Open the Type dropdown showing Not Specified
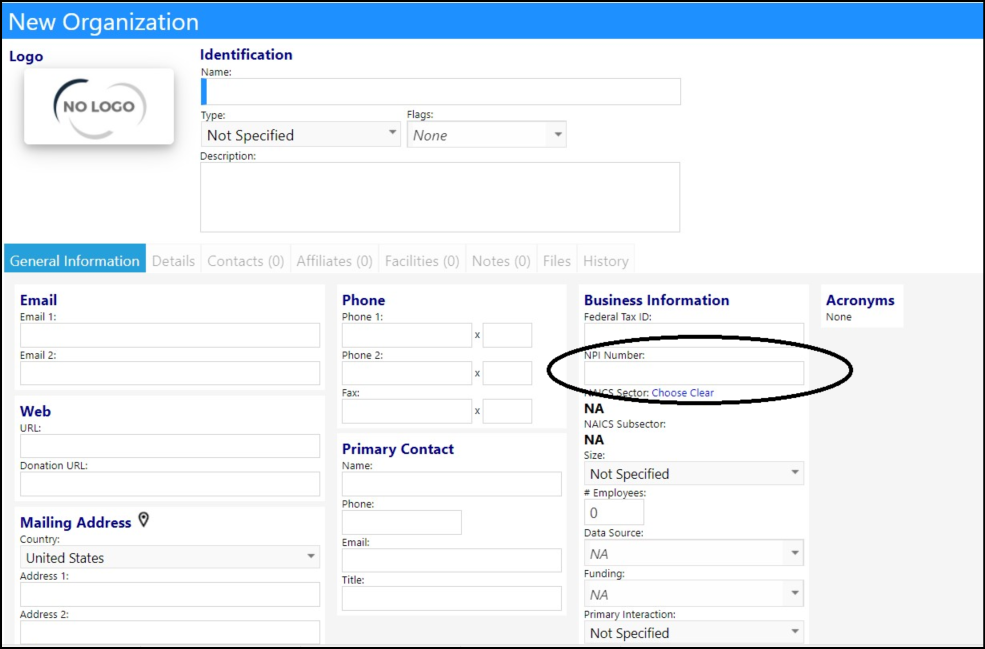 coord(300,134)
